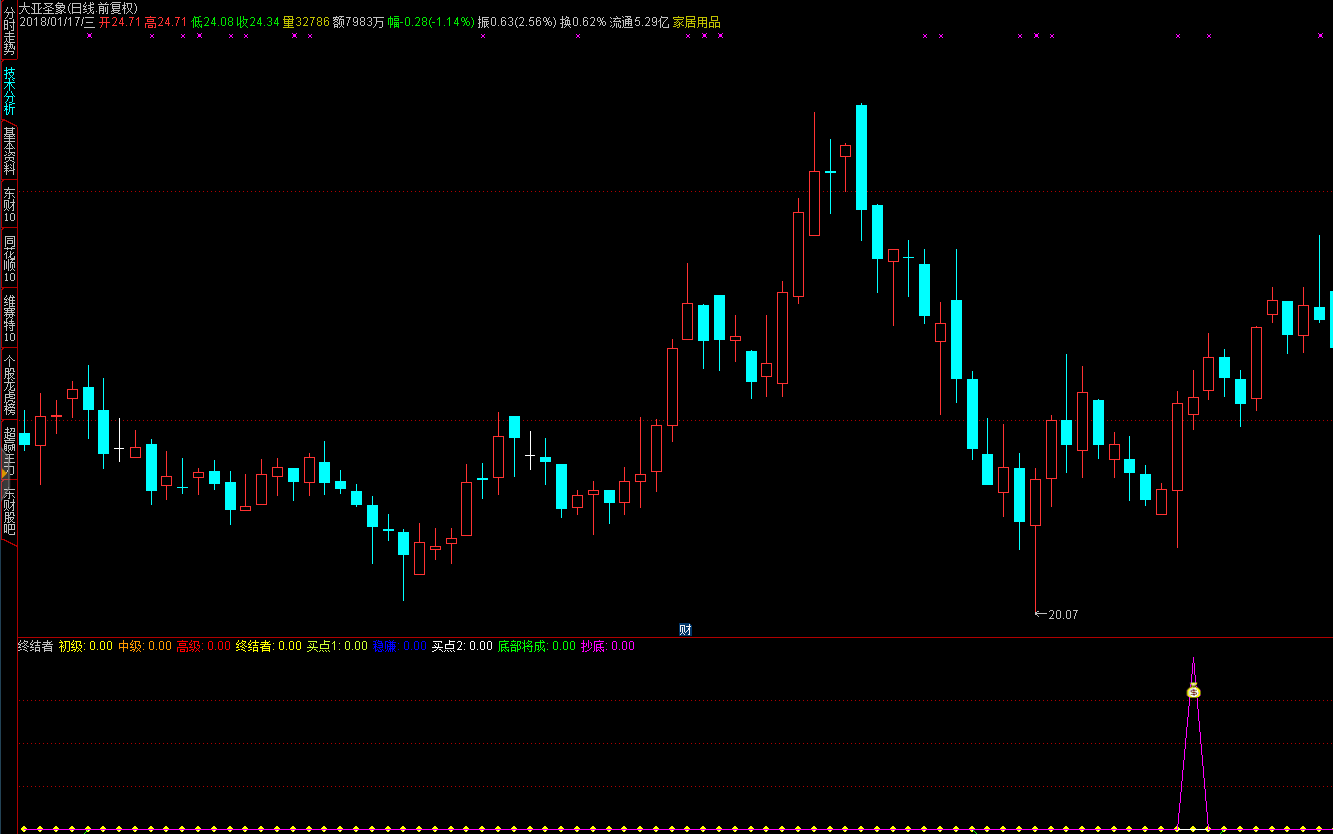This screenshot has width=1333, height=834.
Task: Click the yellow 终结者: 0.00 value
Action: point(268,646)
